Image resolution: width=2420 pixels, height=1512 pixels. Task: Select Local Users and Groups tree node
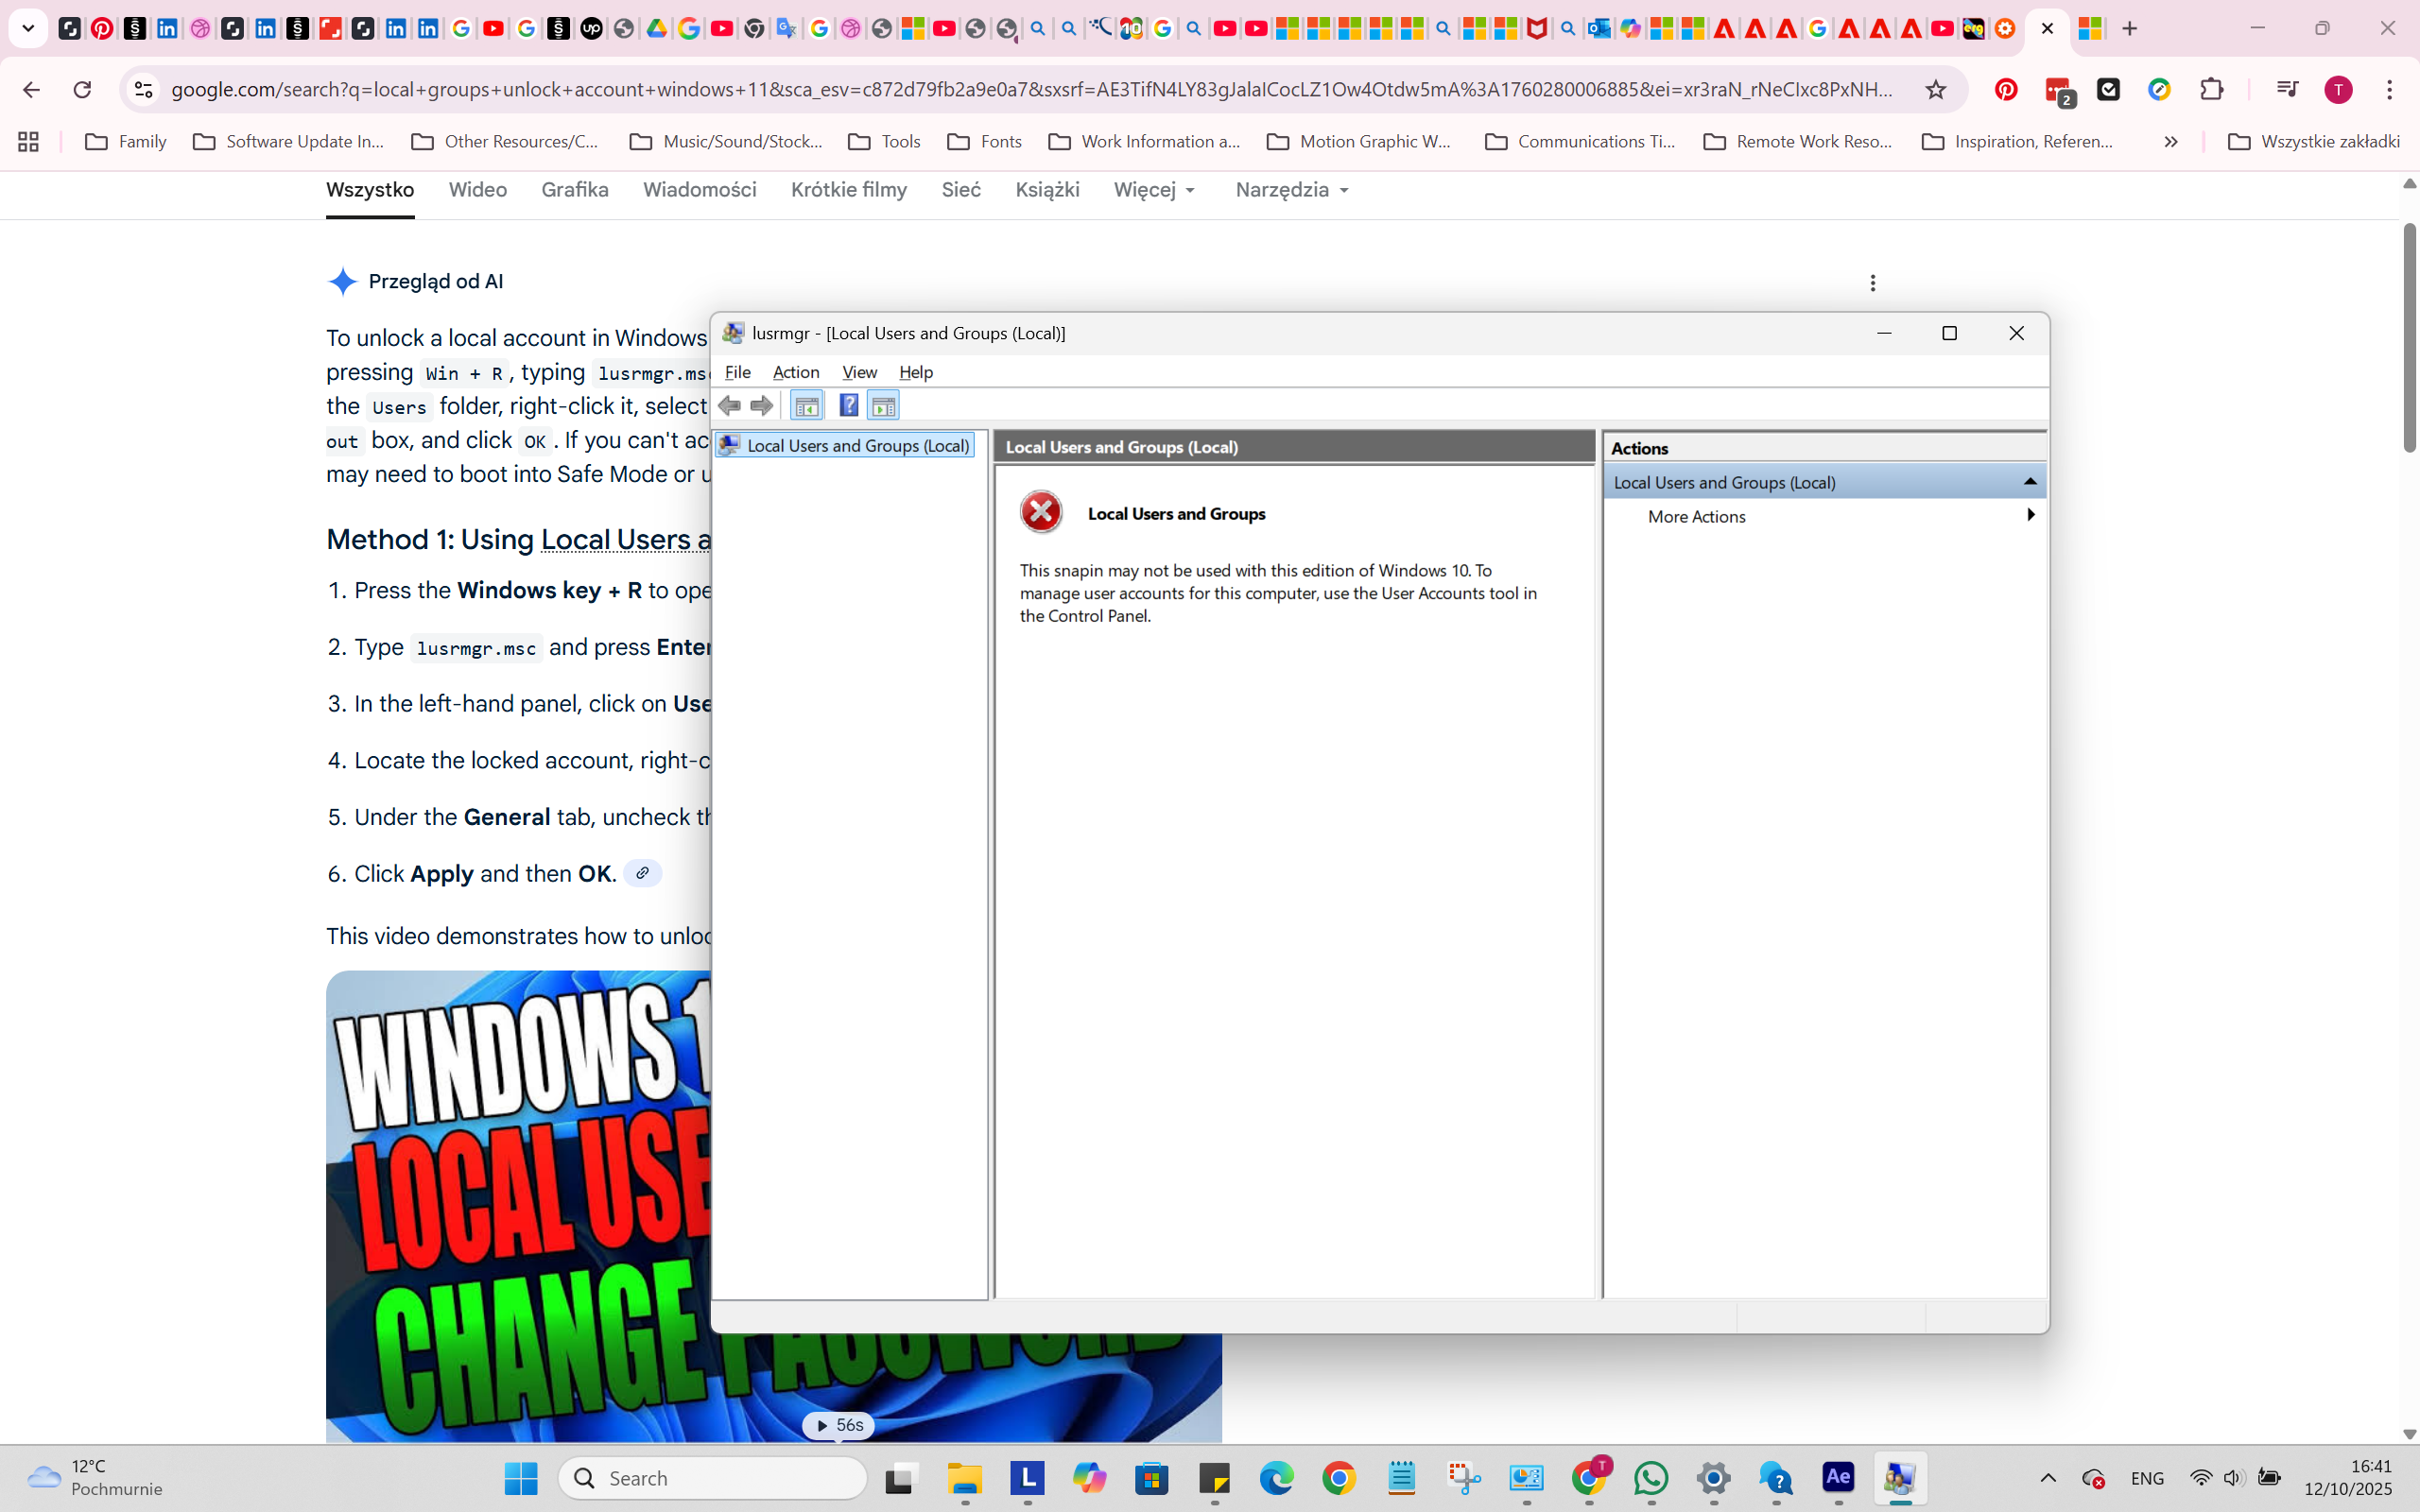coord(857,446)
